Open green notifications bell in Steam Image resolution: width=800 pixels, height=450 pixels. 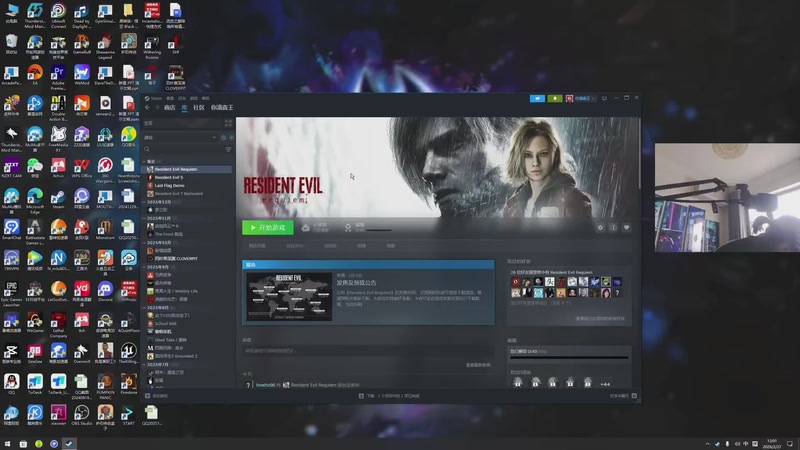pyautogui.click(x=555, y=98)
